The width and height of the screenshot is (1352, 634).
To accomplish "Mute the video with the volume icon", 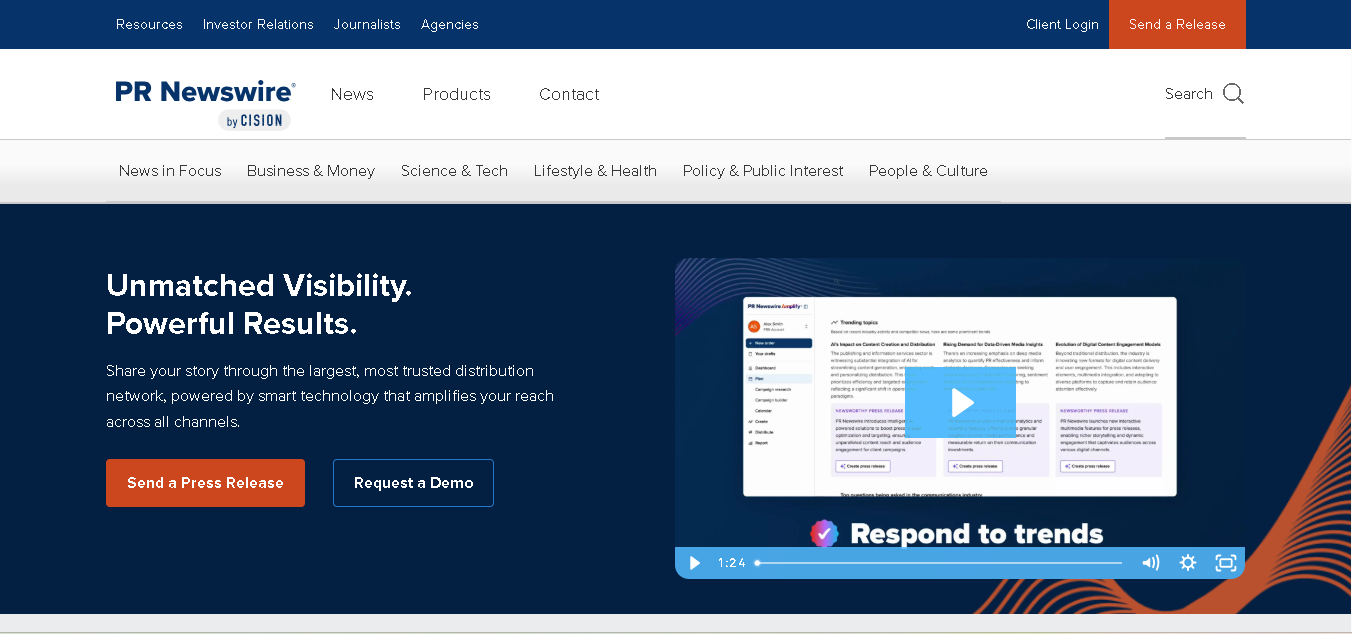I will (x=1150, y=563).
